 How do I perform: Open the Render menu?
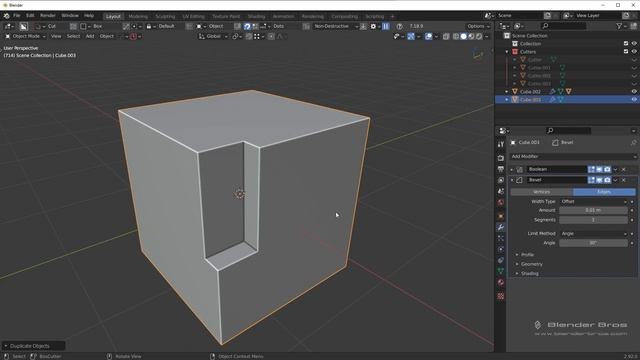[x=48, y=16]
